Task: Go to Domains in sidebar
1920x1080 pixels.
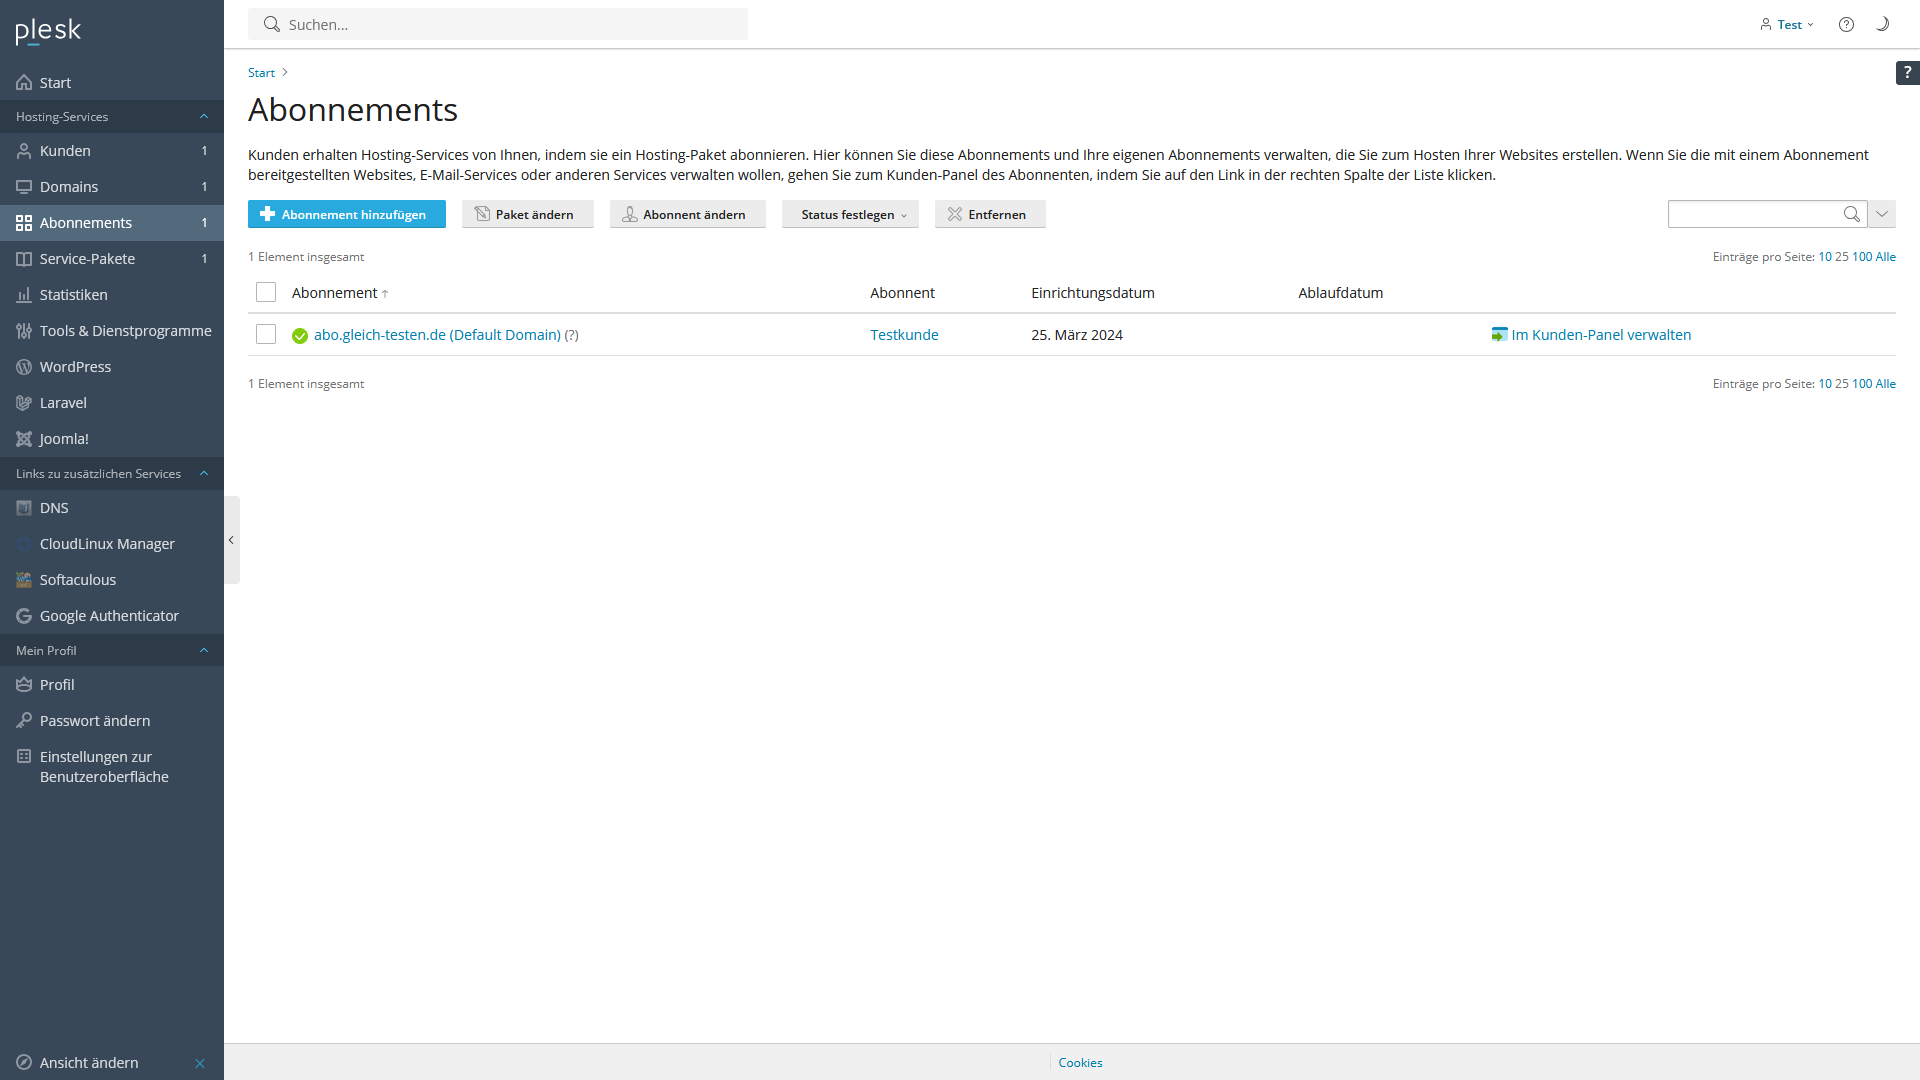Action: [x=69, y=187]
